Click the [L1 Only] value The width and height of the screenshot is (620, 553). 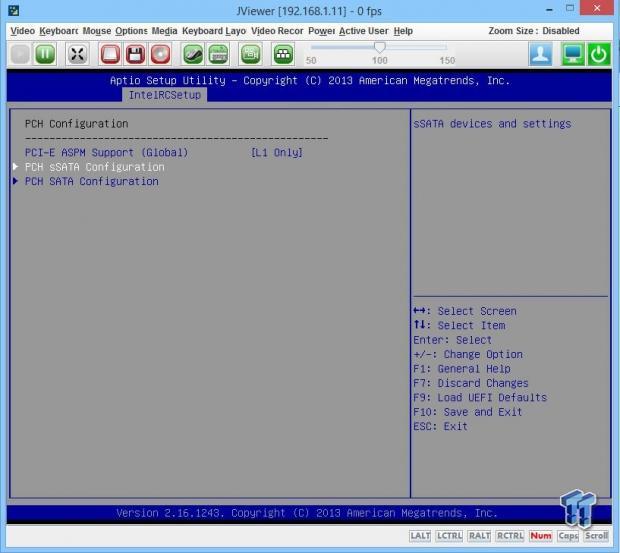(277, 153)
